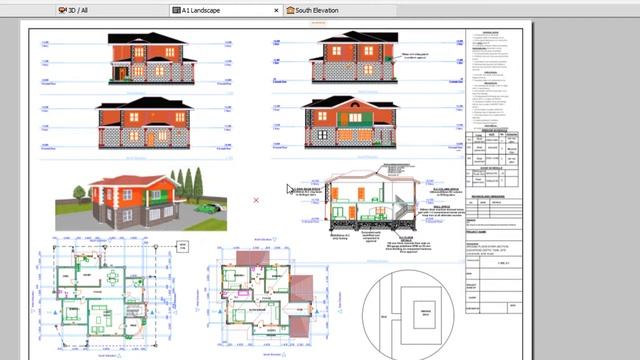The width and height of the screenshot is (640, 360).
Task: Click the 3D view icon on first tab
Action: (x=62, y=11)
